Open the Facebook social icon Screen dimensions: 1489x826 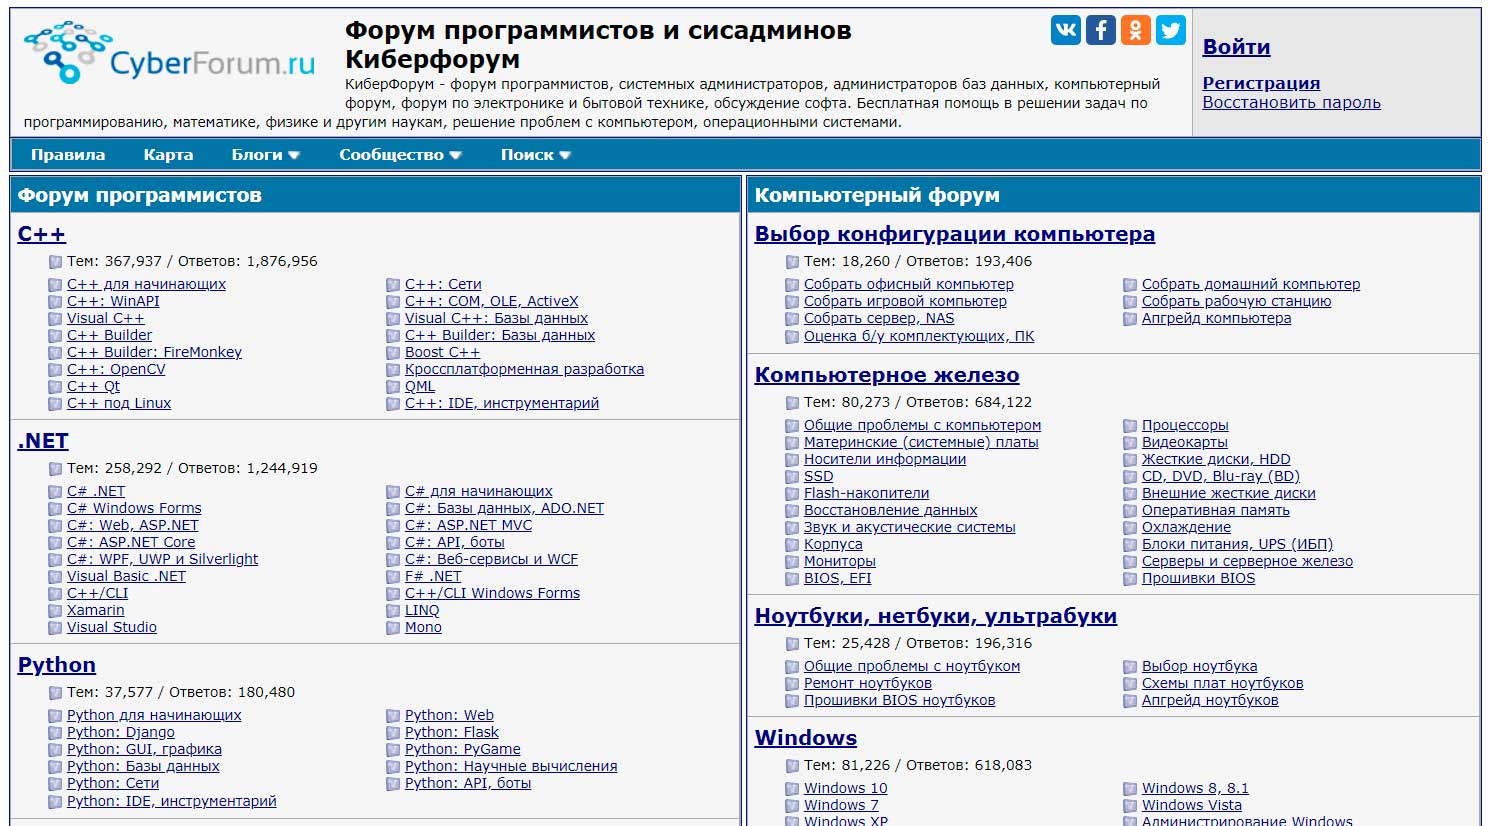click(1101, 30)
